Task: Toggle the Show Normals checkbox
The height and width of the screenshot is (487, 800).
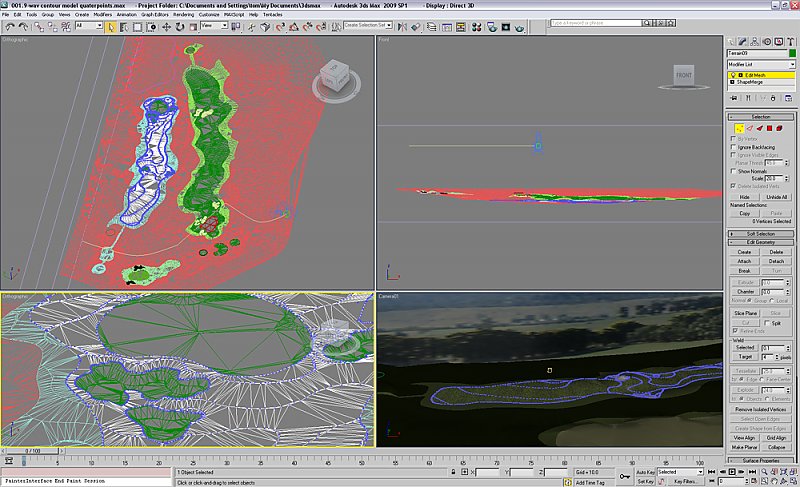Action: tap(733, 170)
